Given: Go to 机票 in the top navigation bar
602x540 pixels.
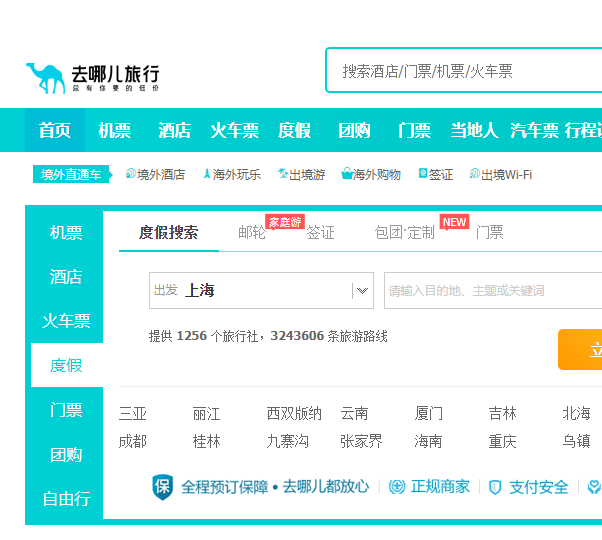Looking at the screenshot, I should 114,130.
